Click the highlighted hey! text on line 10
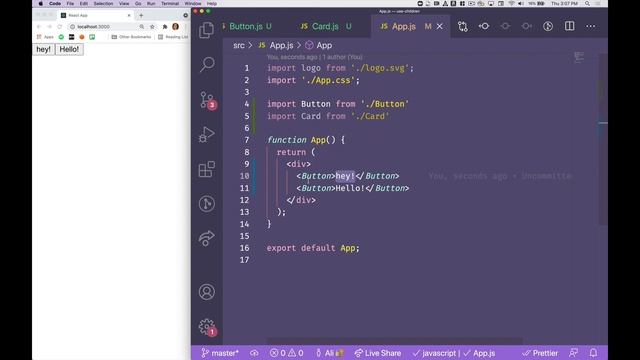Image resolution: width=640 pixels, height=360 pixels. click(345, 176)
